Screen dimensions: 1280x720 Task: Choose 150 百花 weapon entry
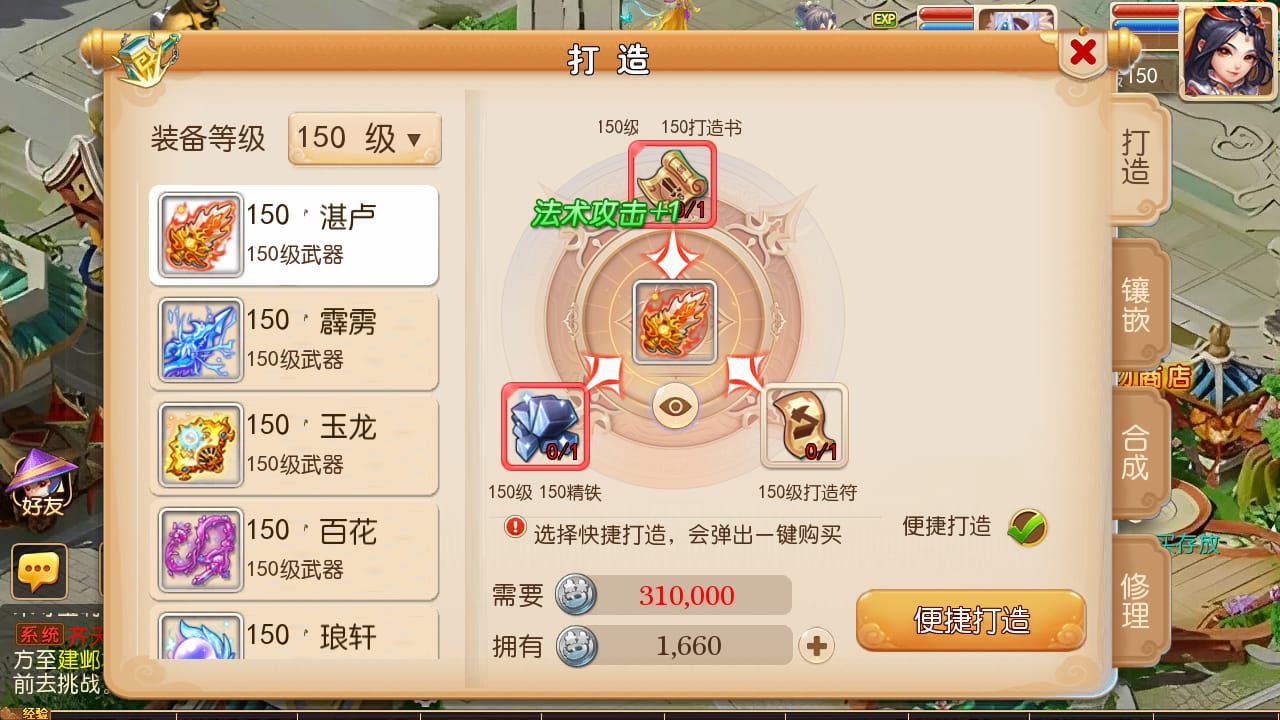click(294, 550)
